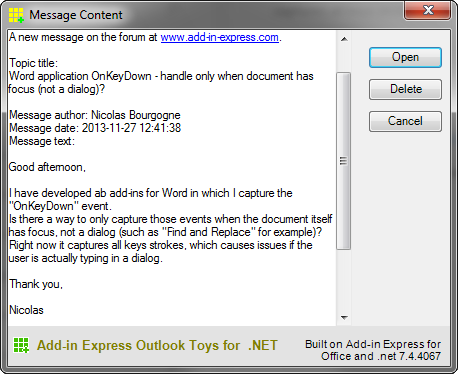
Task: Follow the www.add-in-express.com link
Action: [x=220, y=37]
